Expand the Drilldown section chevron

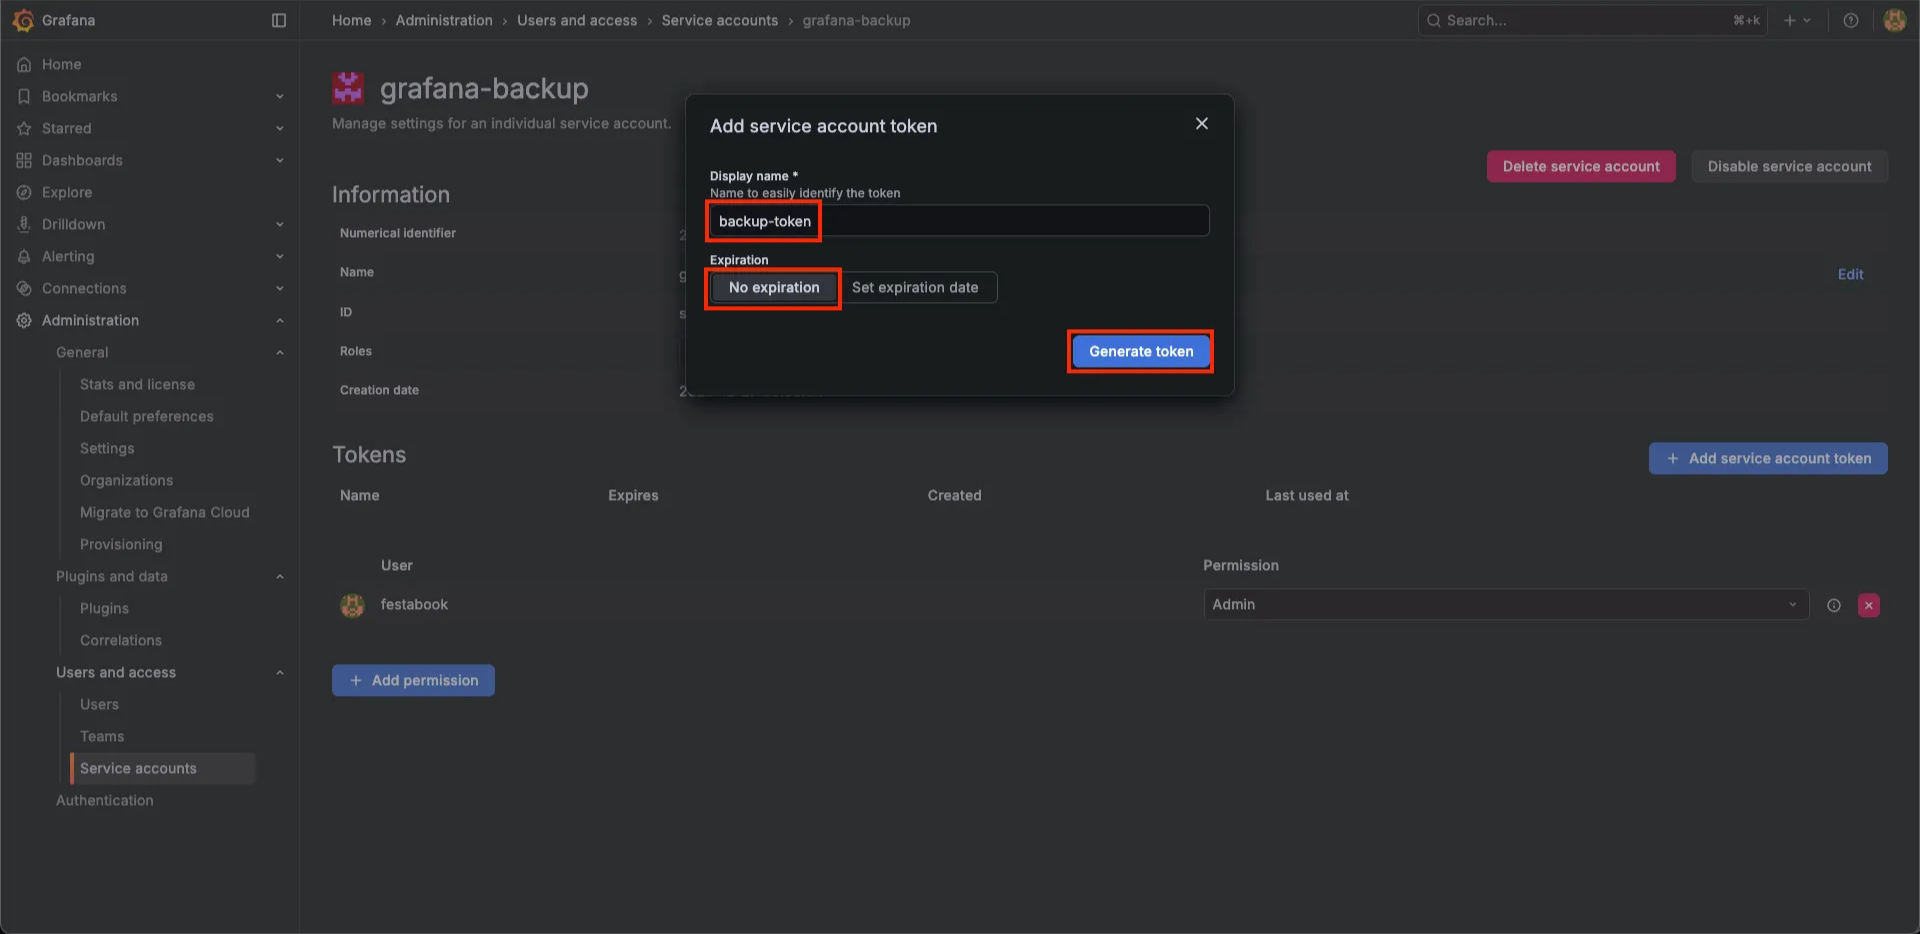coord(280,224)
